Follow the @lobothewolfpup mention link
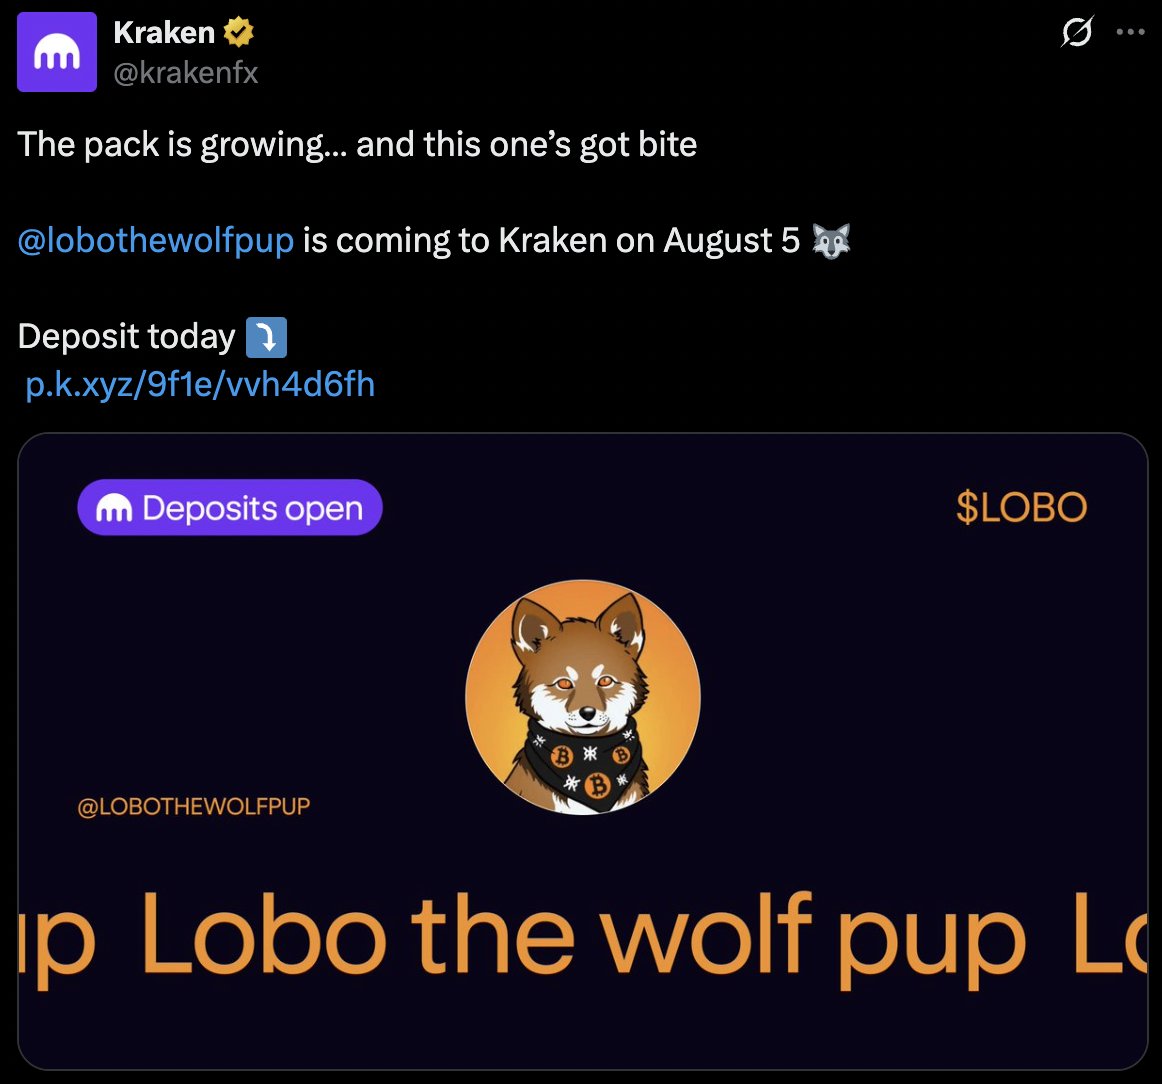1162x1084 pixels. tap(156, 241)
